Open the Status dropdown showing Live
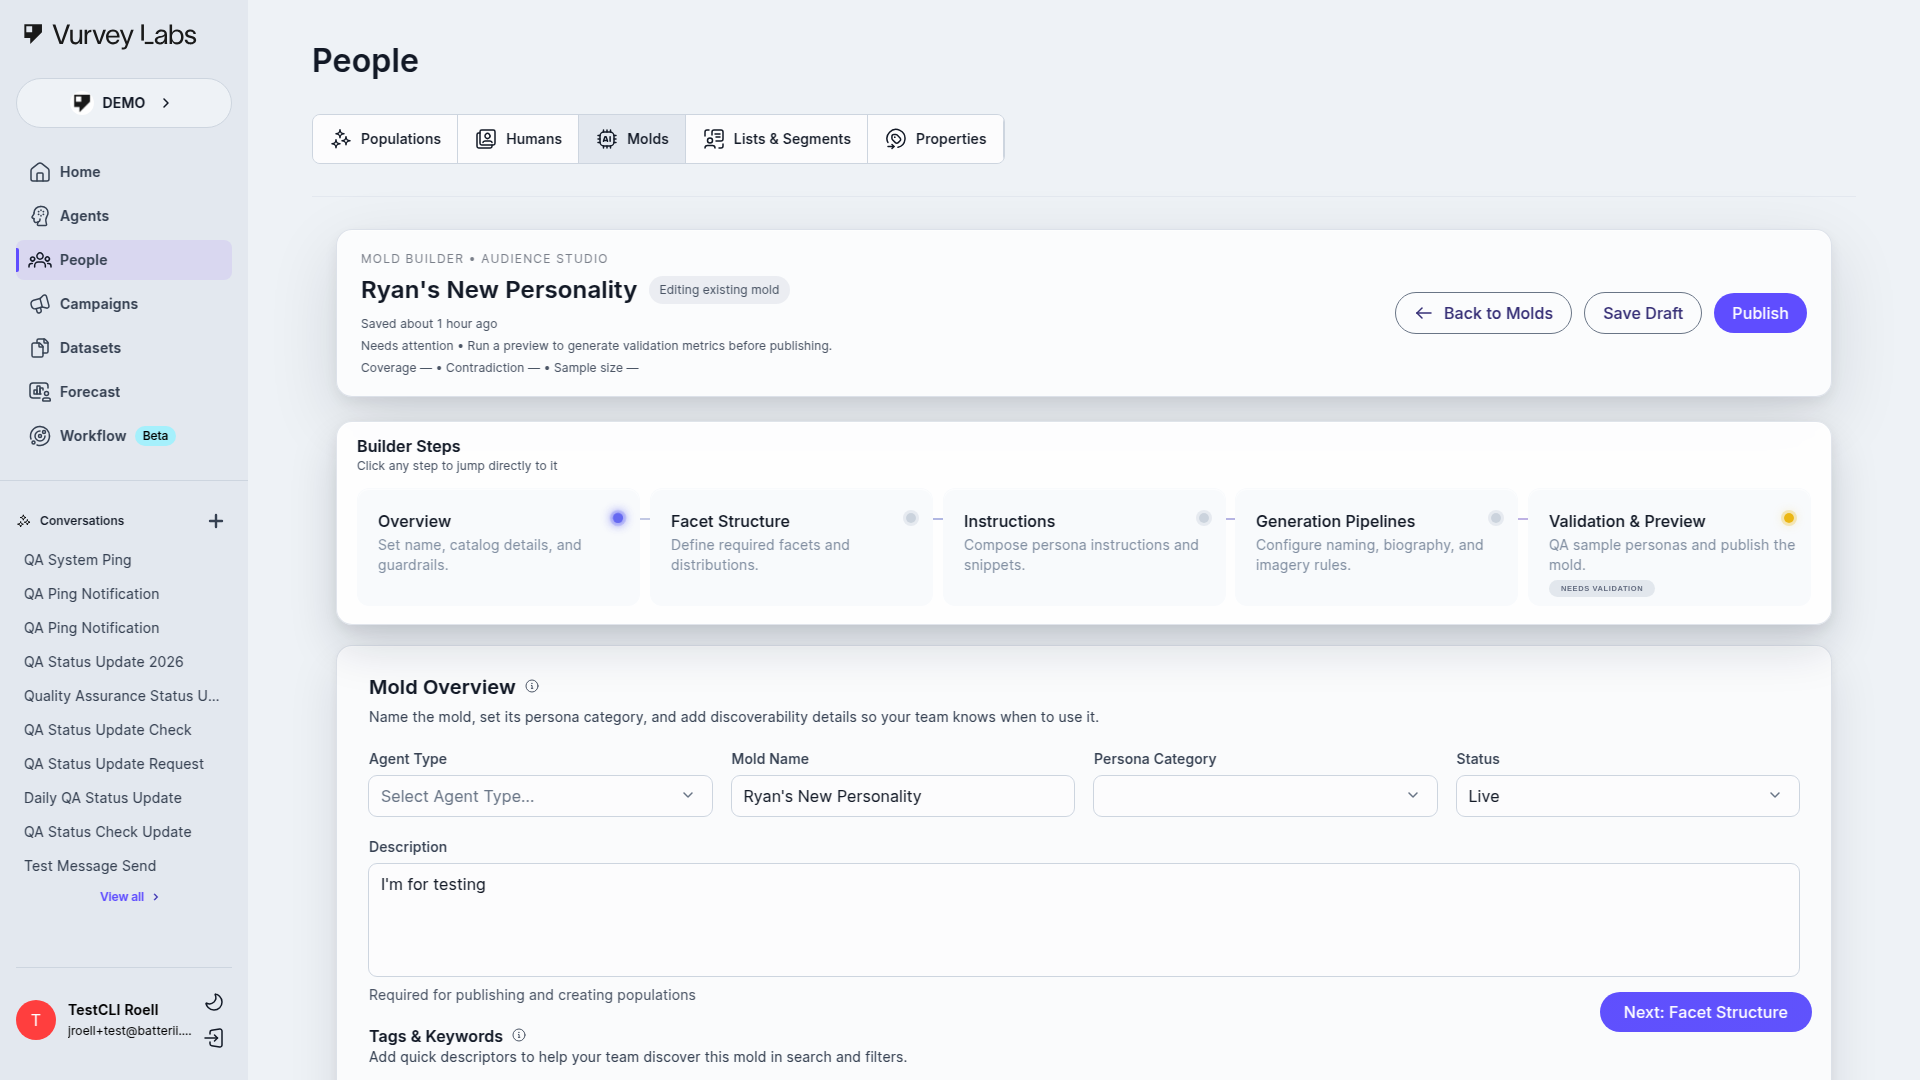The image size is (1920, 1080). (1626, 796)
